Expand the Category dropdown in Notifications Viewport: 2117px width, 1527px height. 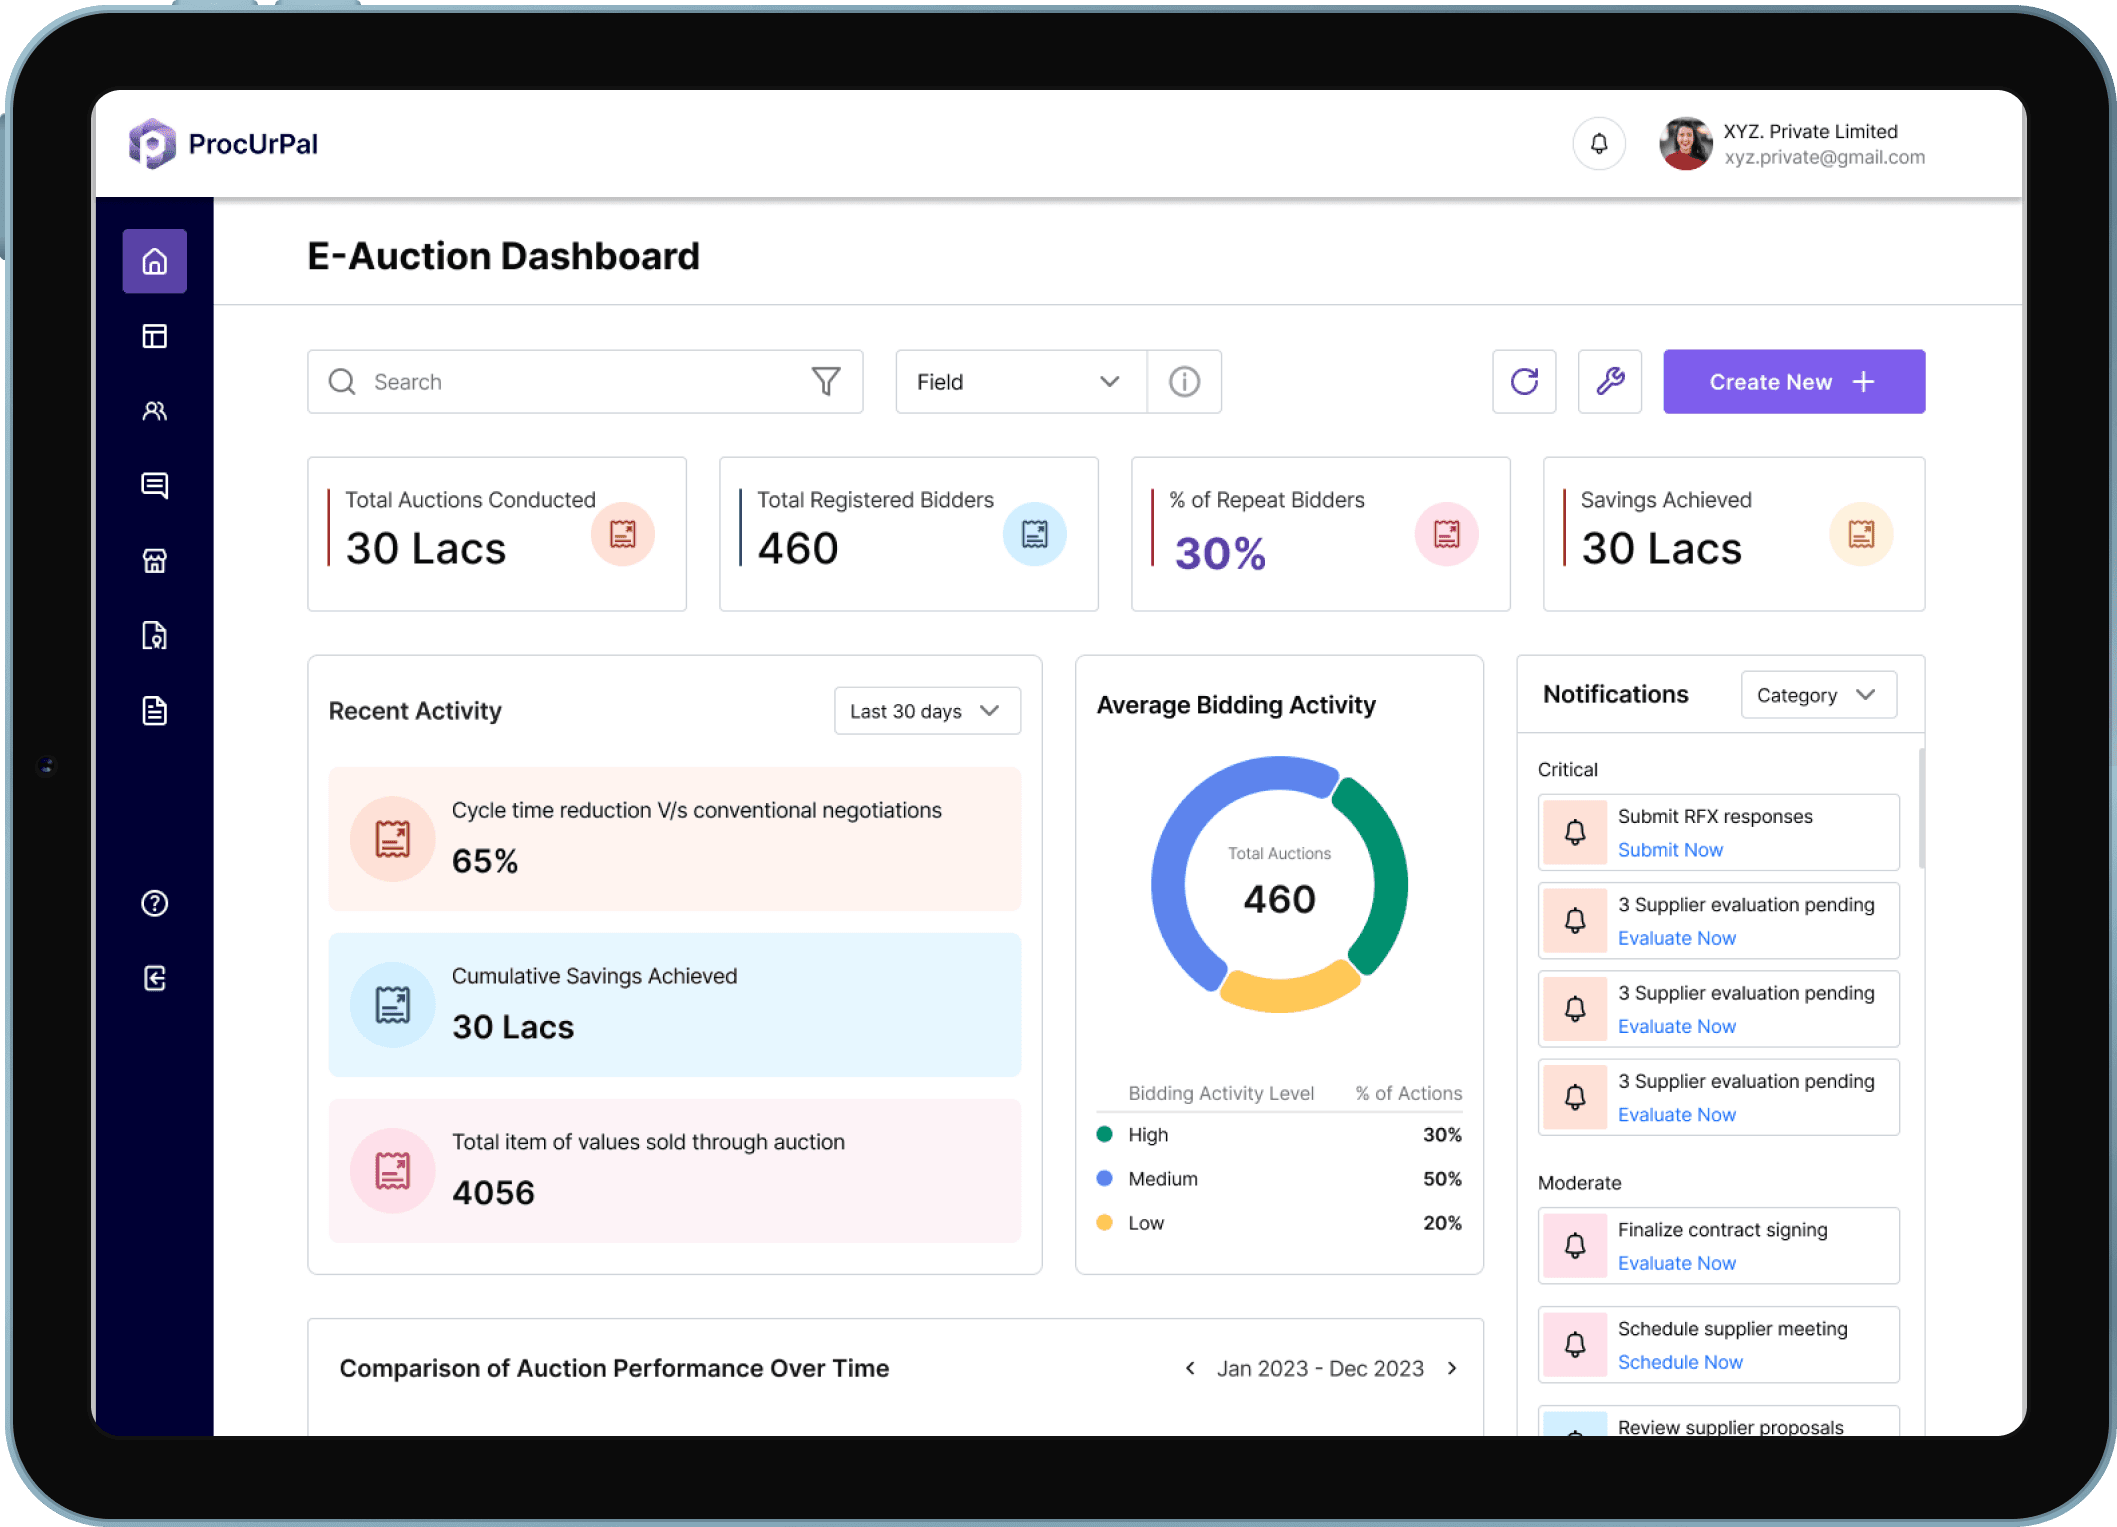(1817, 695)
